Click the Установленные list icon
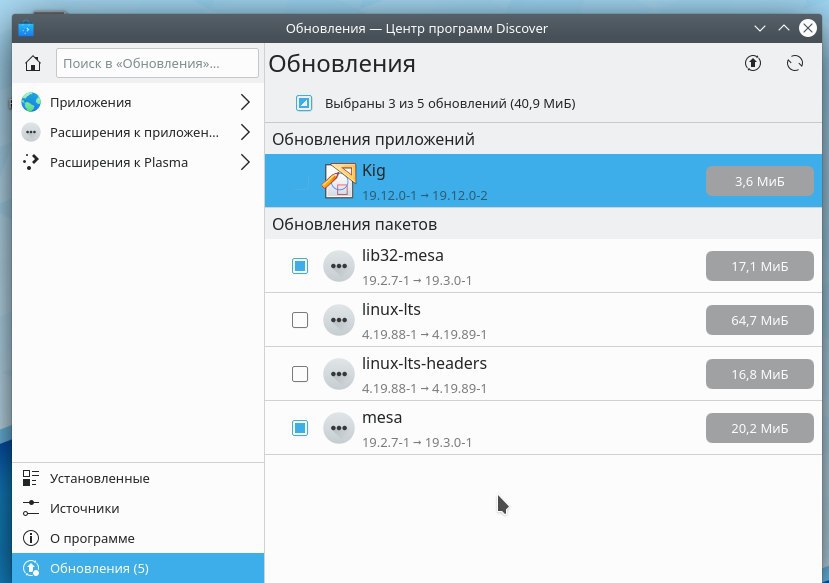Screen dimensions: 829x583 (31, 478)
